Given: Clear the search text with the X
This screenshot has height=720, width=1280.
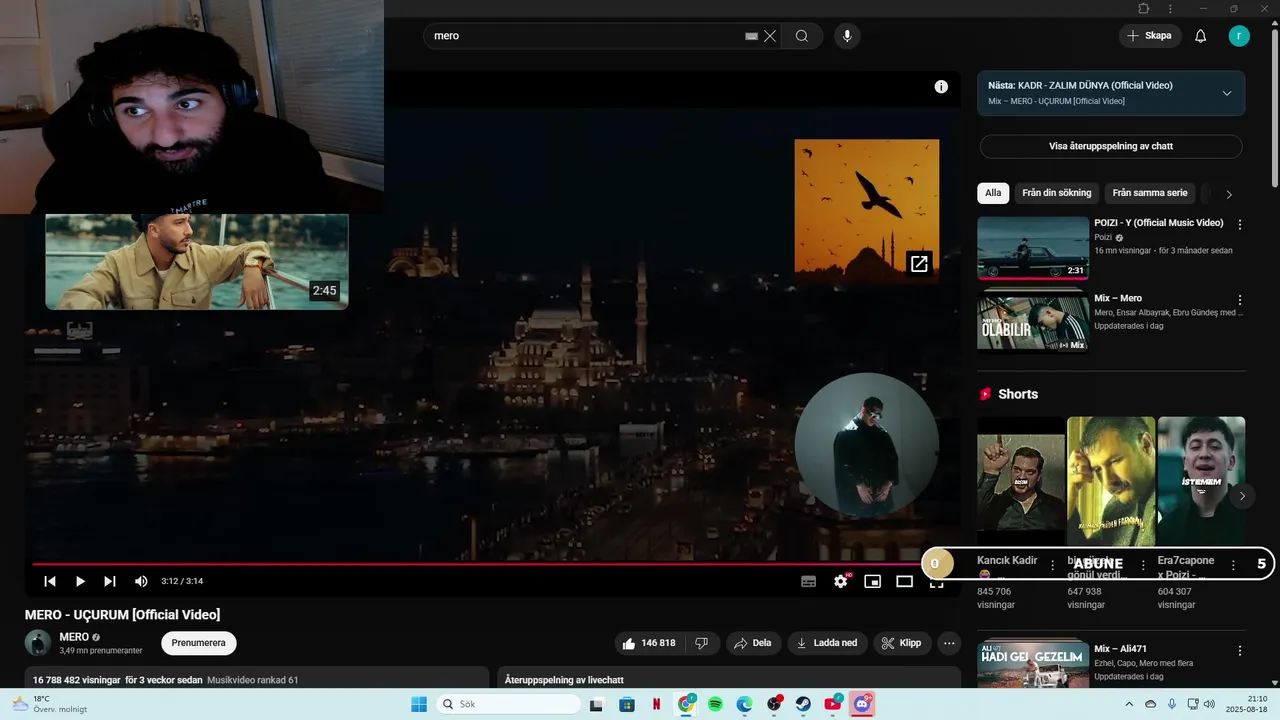Looking at the screenshot, I should point(770,36).
